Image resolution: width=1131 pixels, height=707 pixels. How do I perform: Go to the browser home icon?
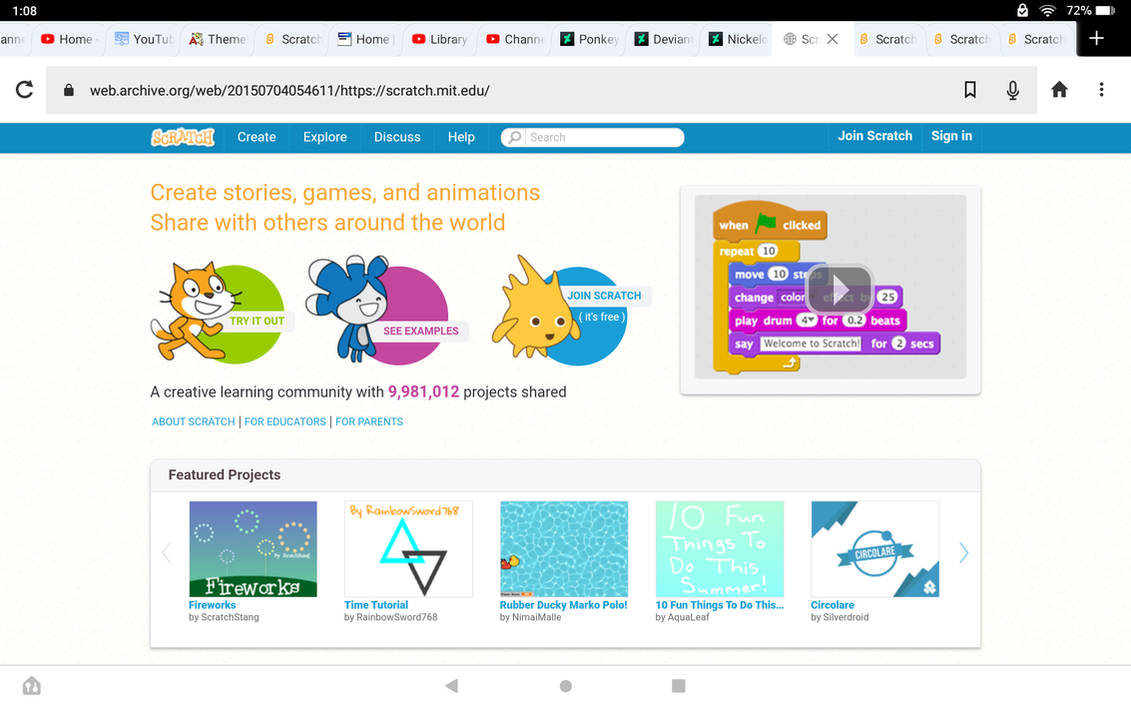tap(1059, 89)
